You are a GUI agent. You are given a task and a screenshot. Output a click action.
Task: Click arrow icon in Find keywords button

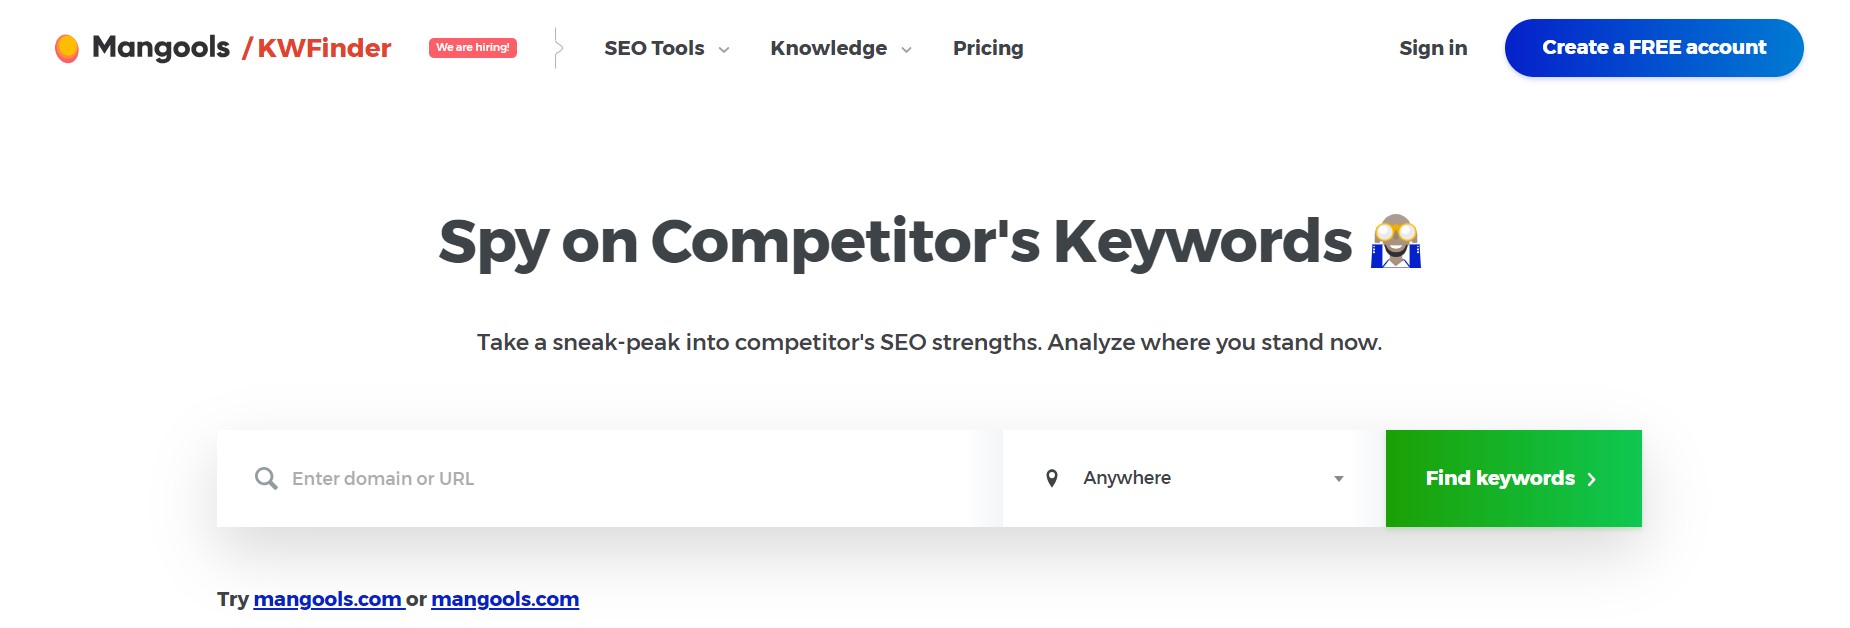[x=1591, y=480]
